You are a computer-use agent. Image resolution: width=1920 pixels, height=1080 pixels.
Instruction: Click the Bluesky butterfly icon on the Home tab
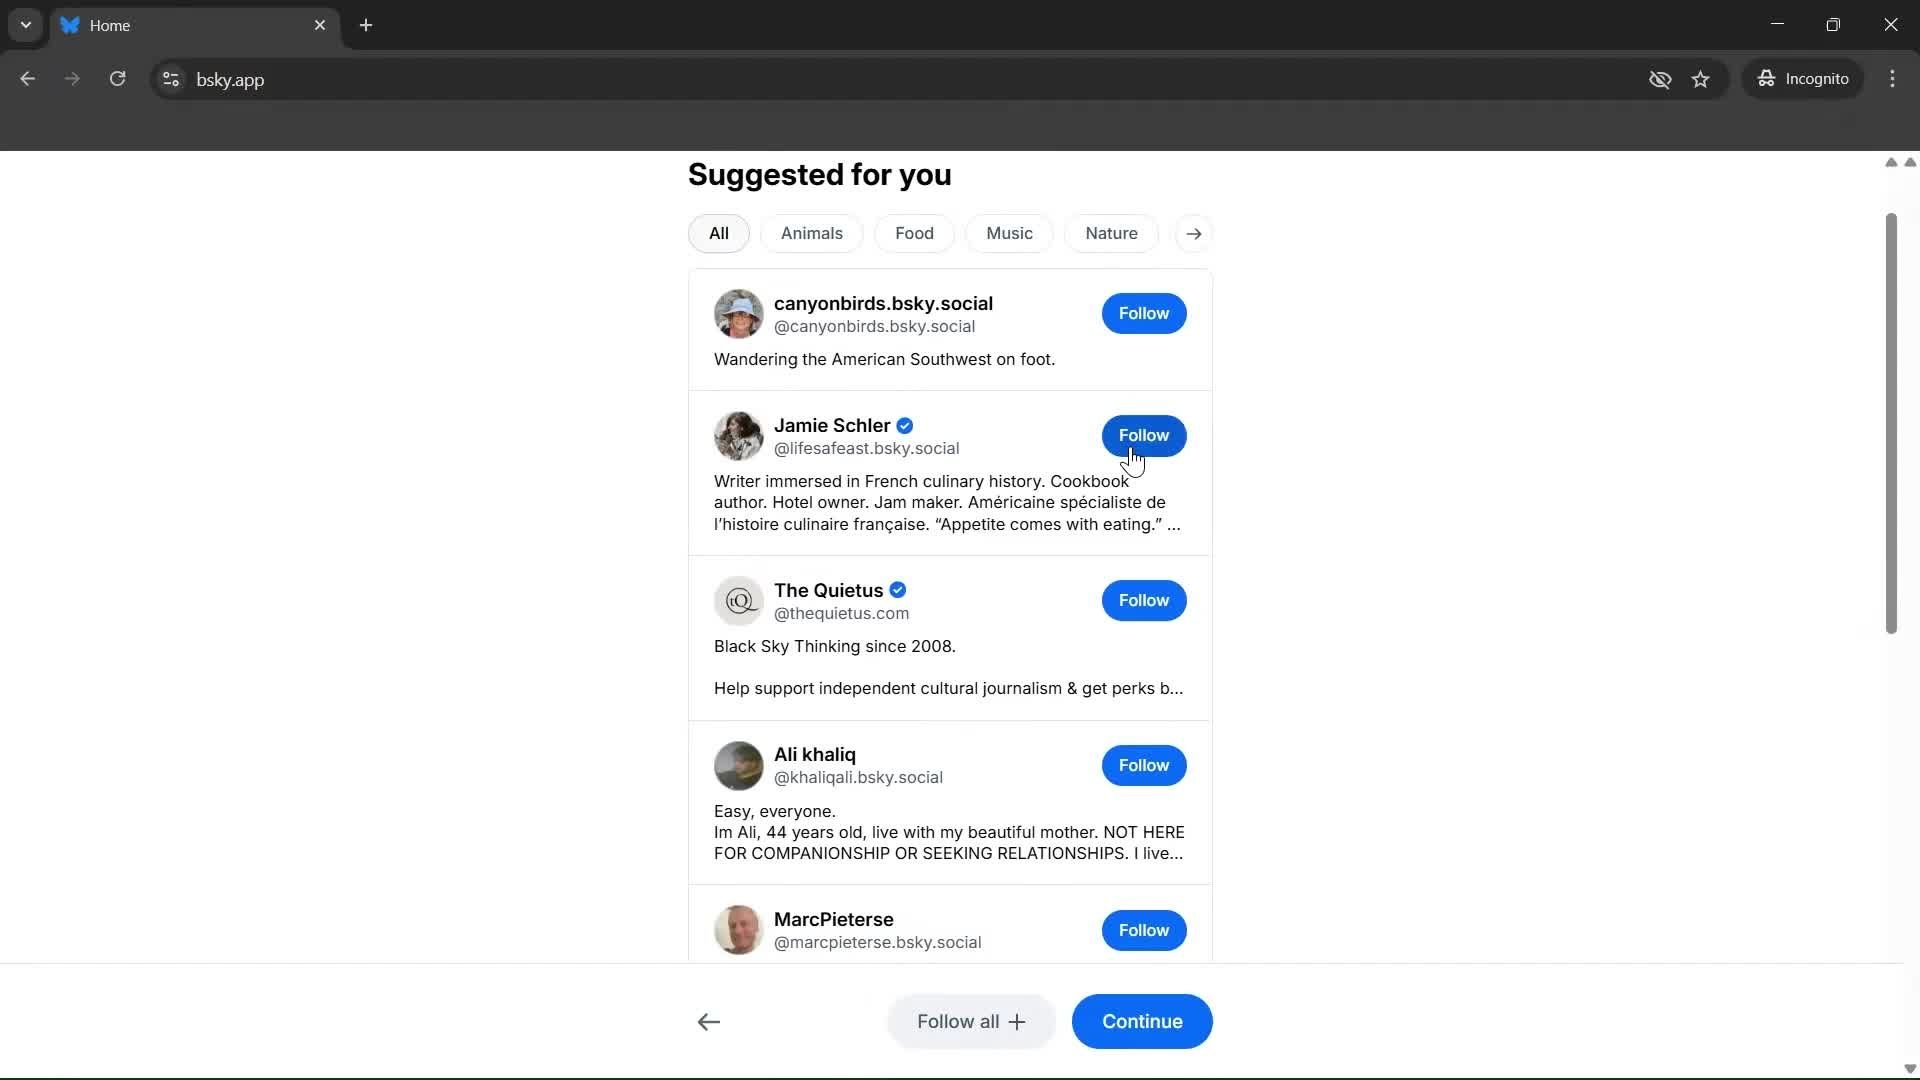pyautogui.click(x=70, y=26)
